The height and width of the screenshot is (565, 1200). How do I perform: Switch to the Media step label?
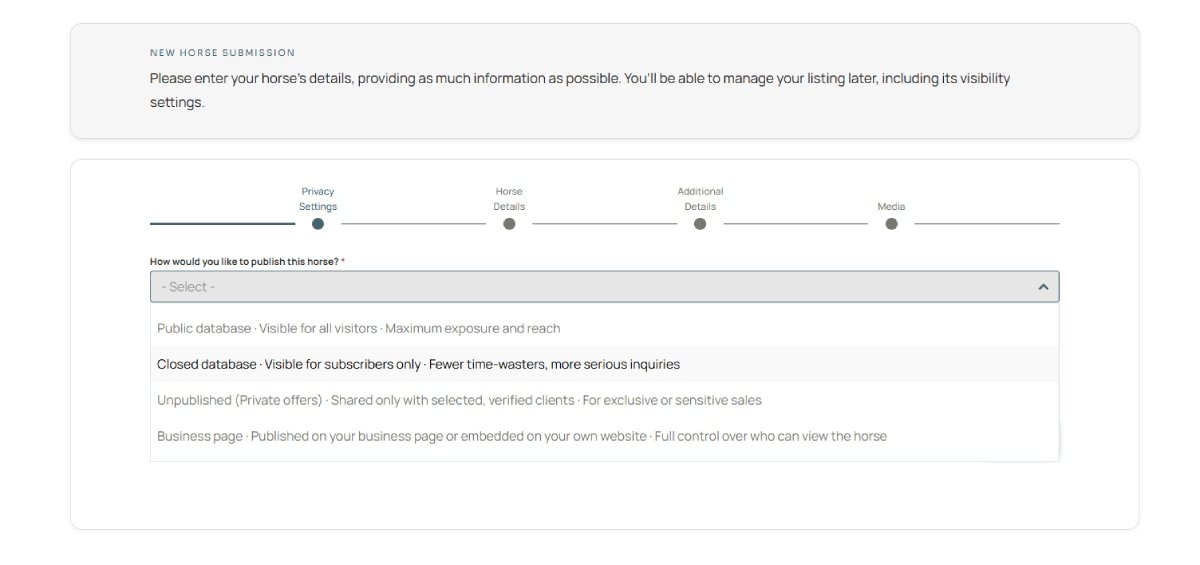pos(891,207)
